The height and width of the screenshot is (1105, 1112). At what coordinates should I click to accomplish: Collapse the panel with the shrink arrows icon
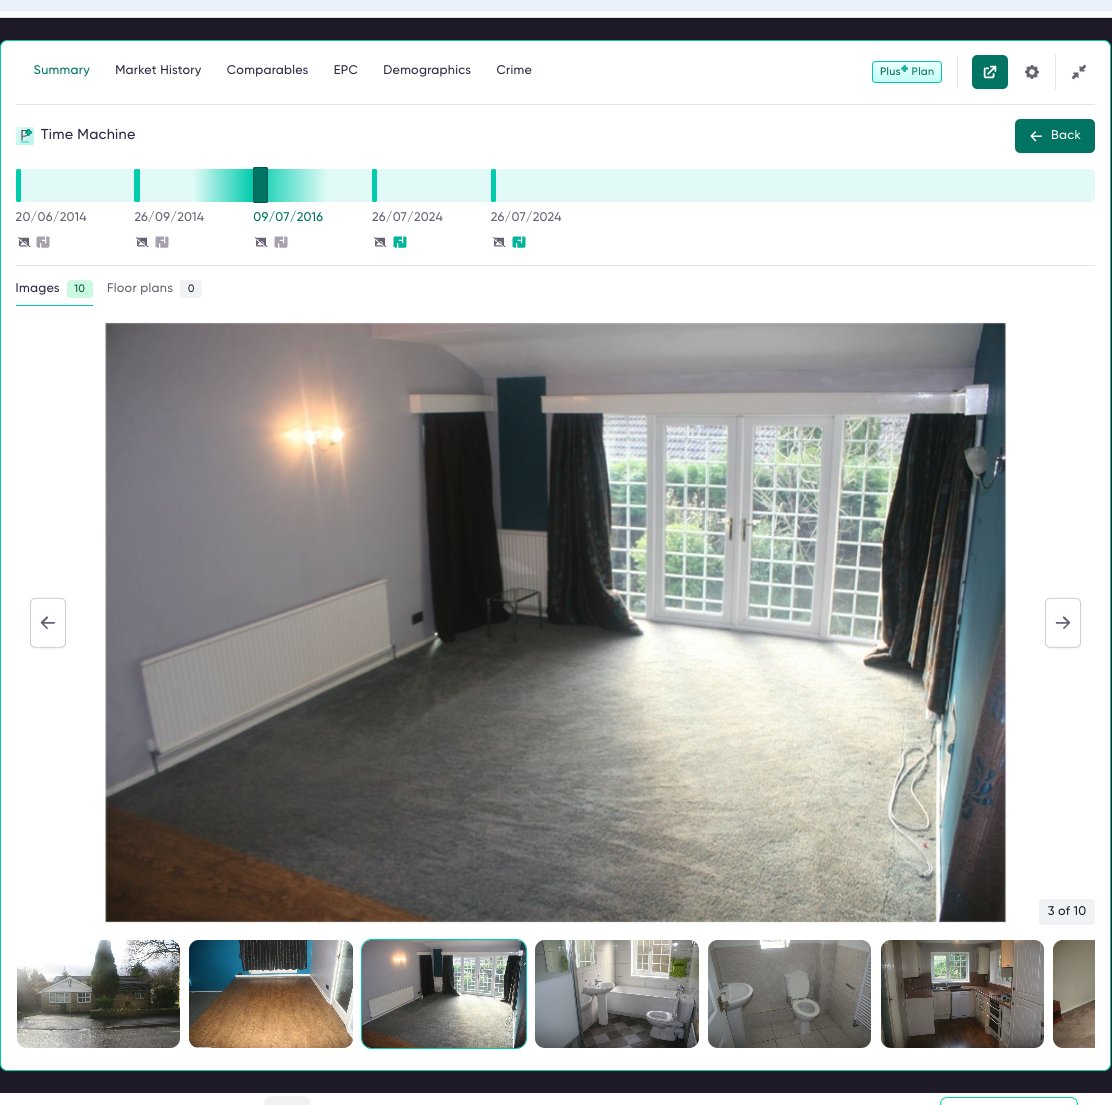1079,72
